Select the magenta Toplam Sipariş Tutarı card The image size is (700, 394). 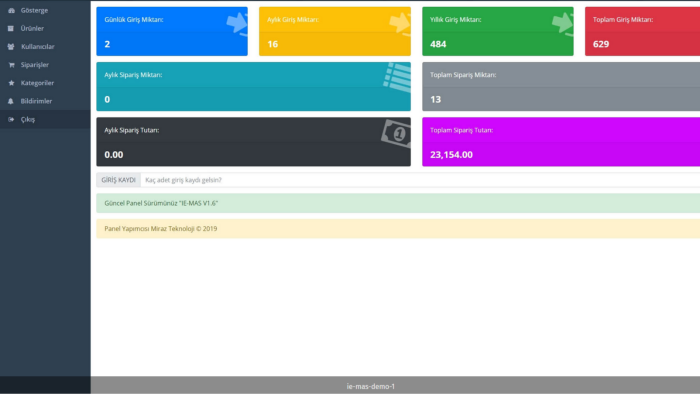pos(561,142)
